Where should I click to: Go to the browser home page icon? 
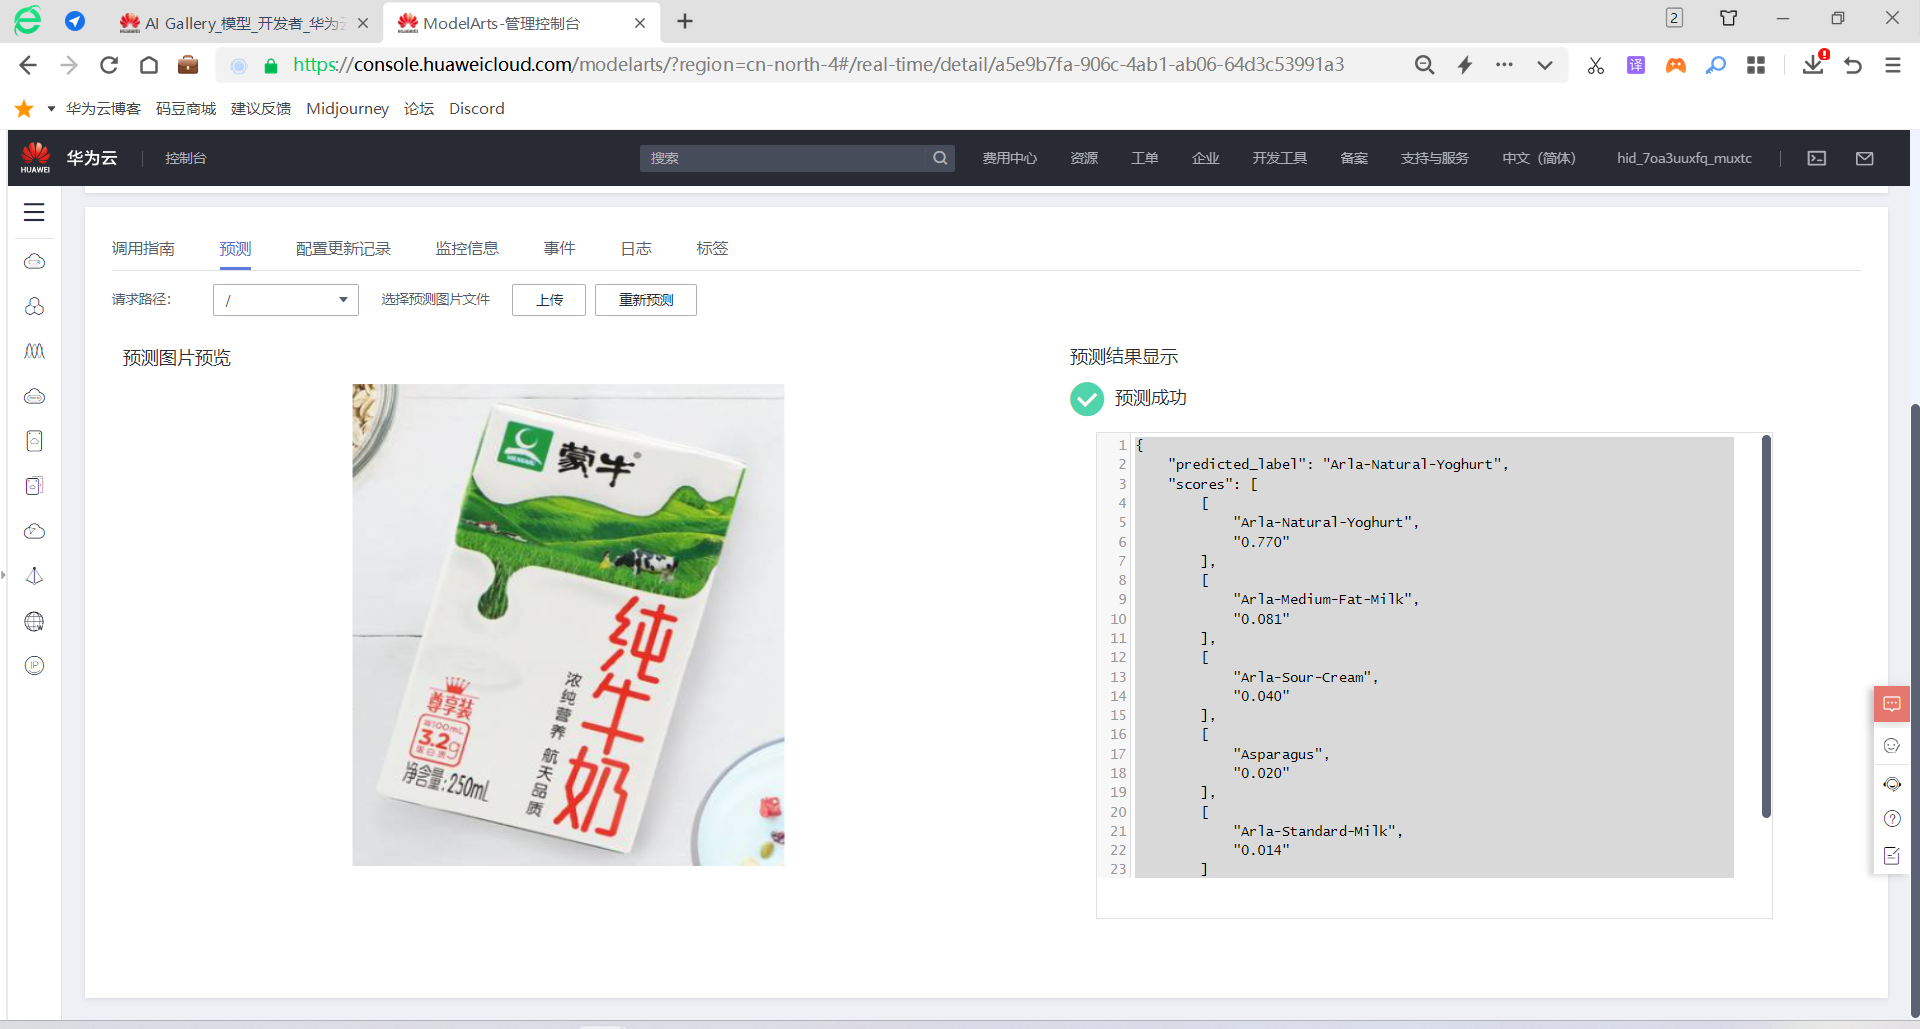149,65
